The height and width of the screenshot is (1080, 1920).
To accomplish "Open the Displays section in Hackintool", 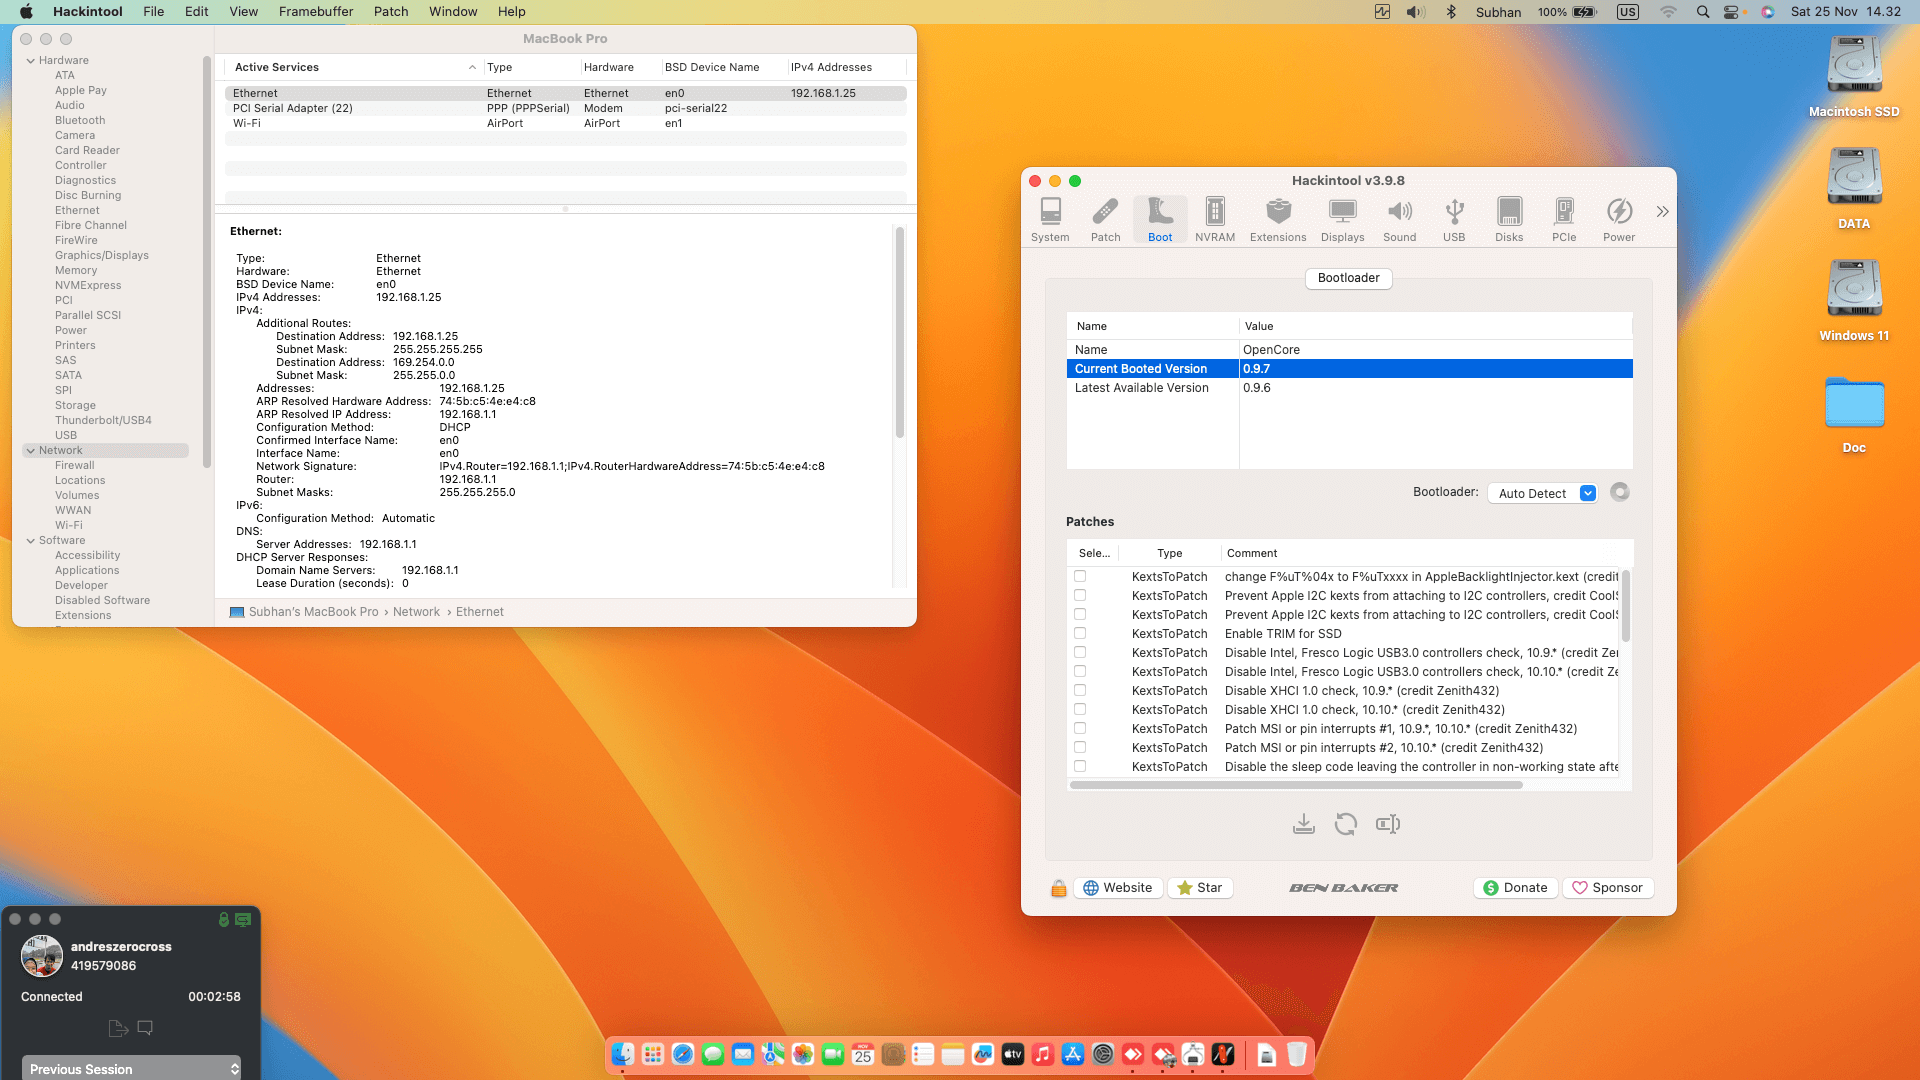I will pos(1342,219).
